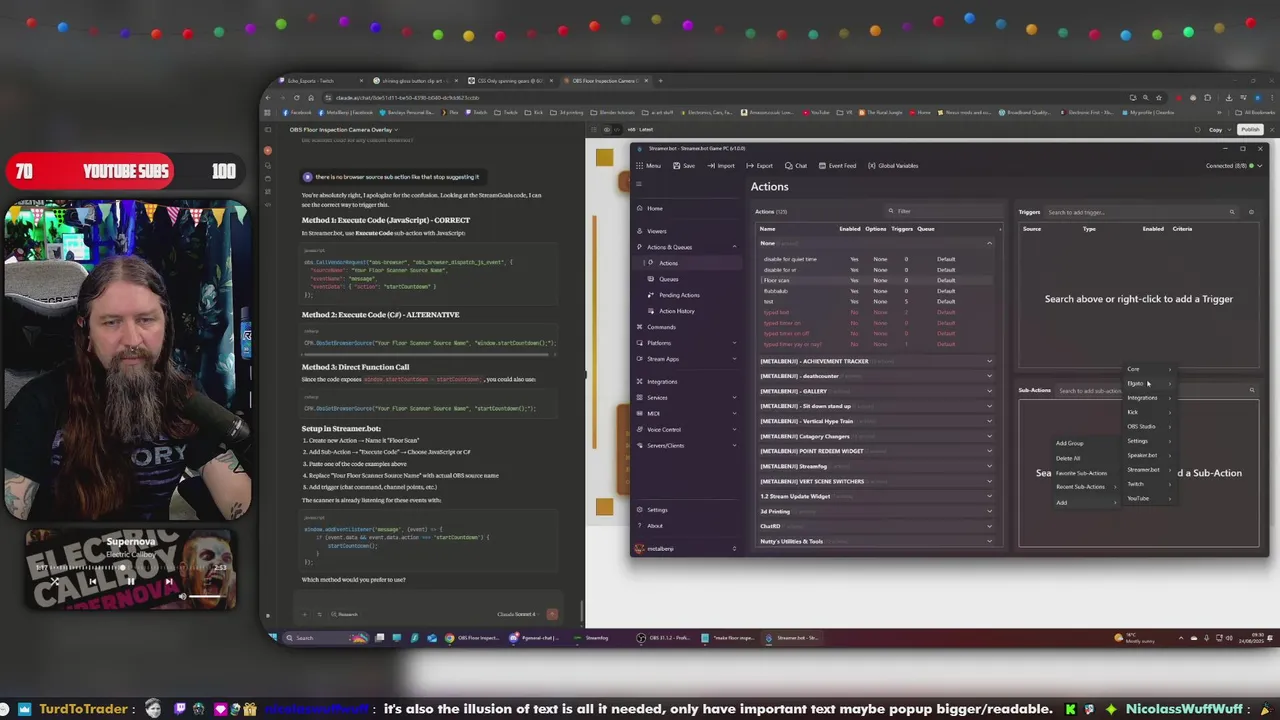Open the Streamer.bot Menu button
Screen dimensions: 1280x720
click(x=648, y=166)
